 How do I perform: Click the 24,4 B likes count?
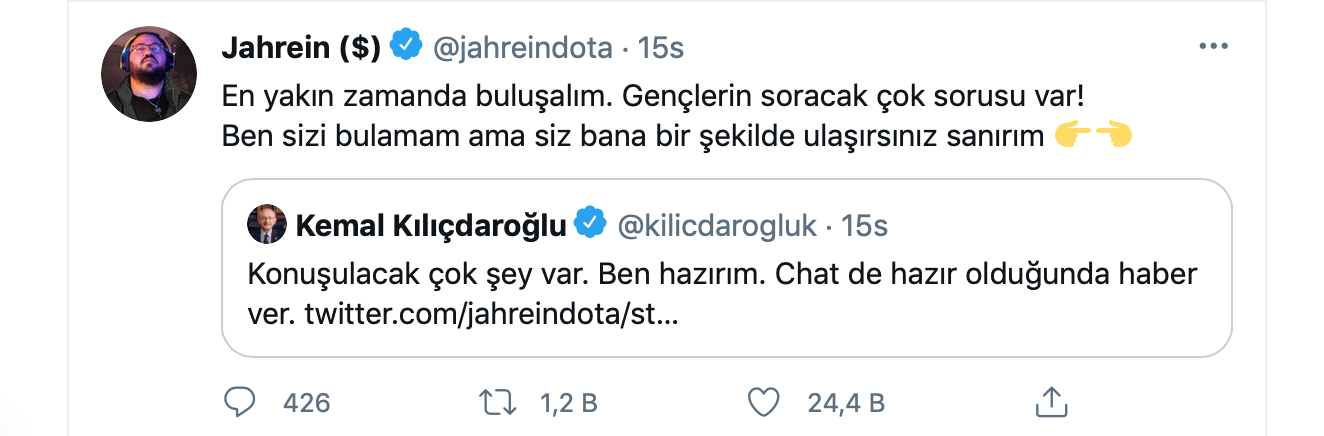(845, 403)
